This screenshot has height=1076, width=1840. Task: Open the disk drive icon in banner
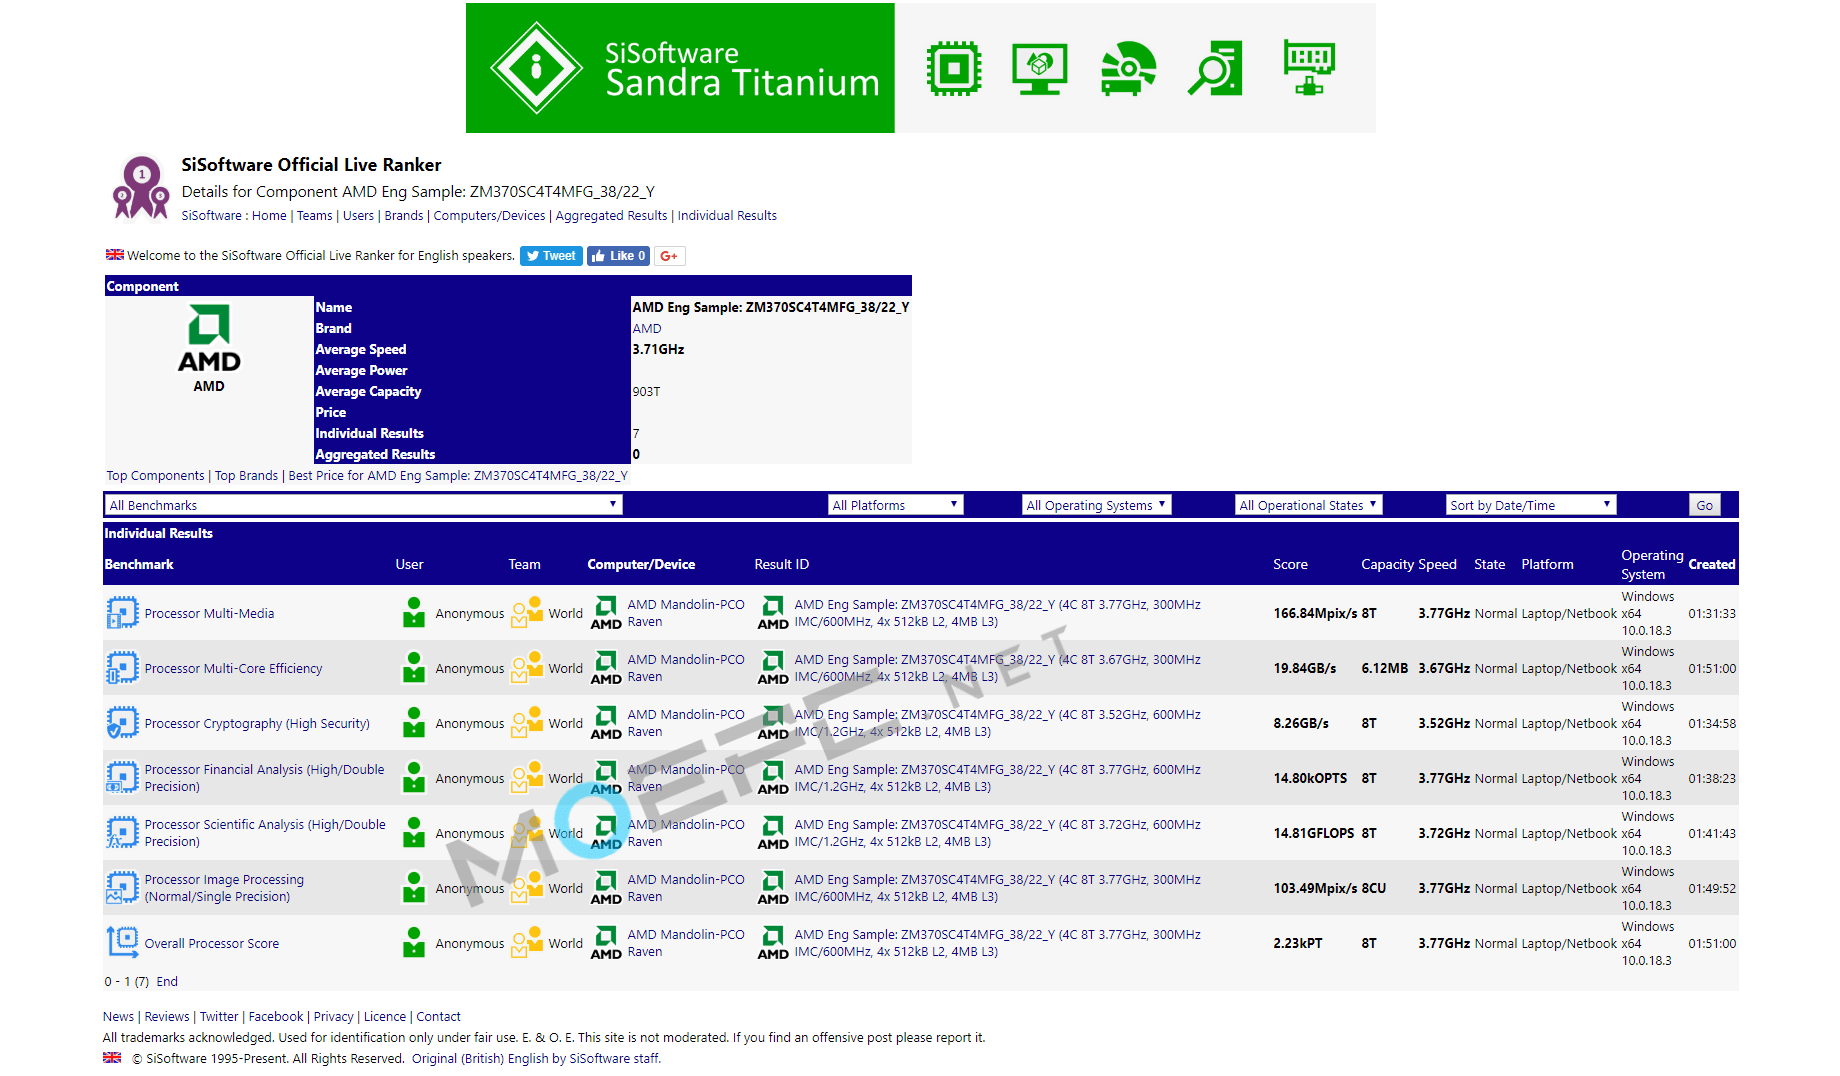tap(1128, 68)
